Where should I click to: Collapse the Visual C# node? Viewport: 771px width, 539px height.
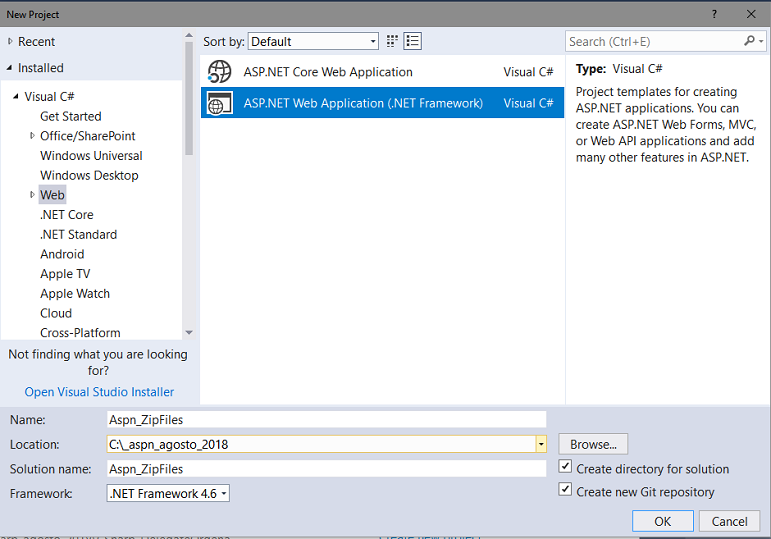click(16, 96)
